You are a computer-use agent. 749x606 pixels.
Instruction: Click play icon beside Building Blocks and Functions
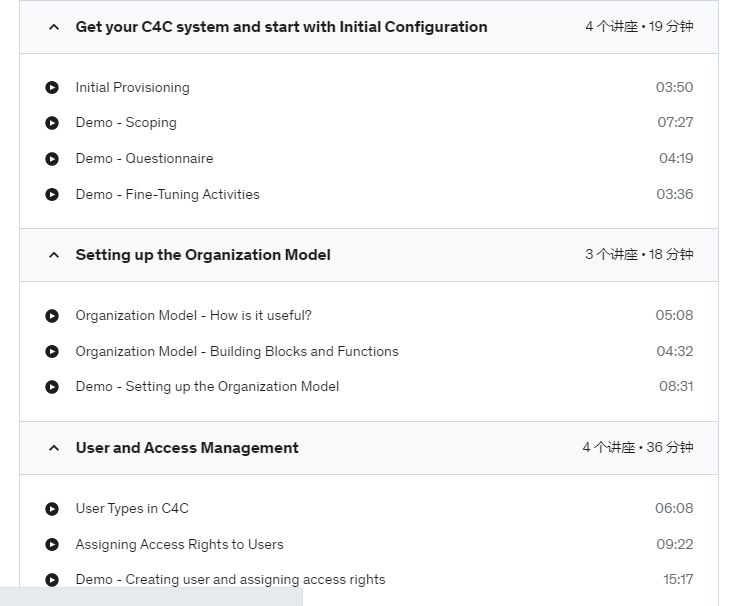pyautogui.click(x=52, y=351)
